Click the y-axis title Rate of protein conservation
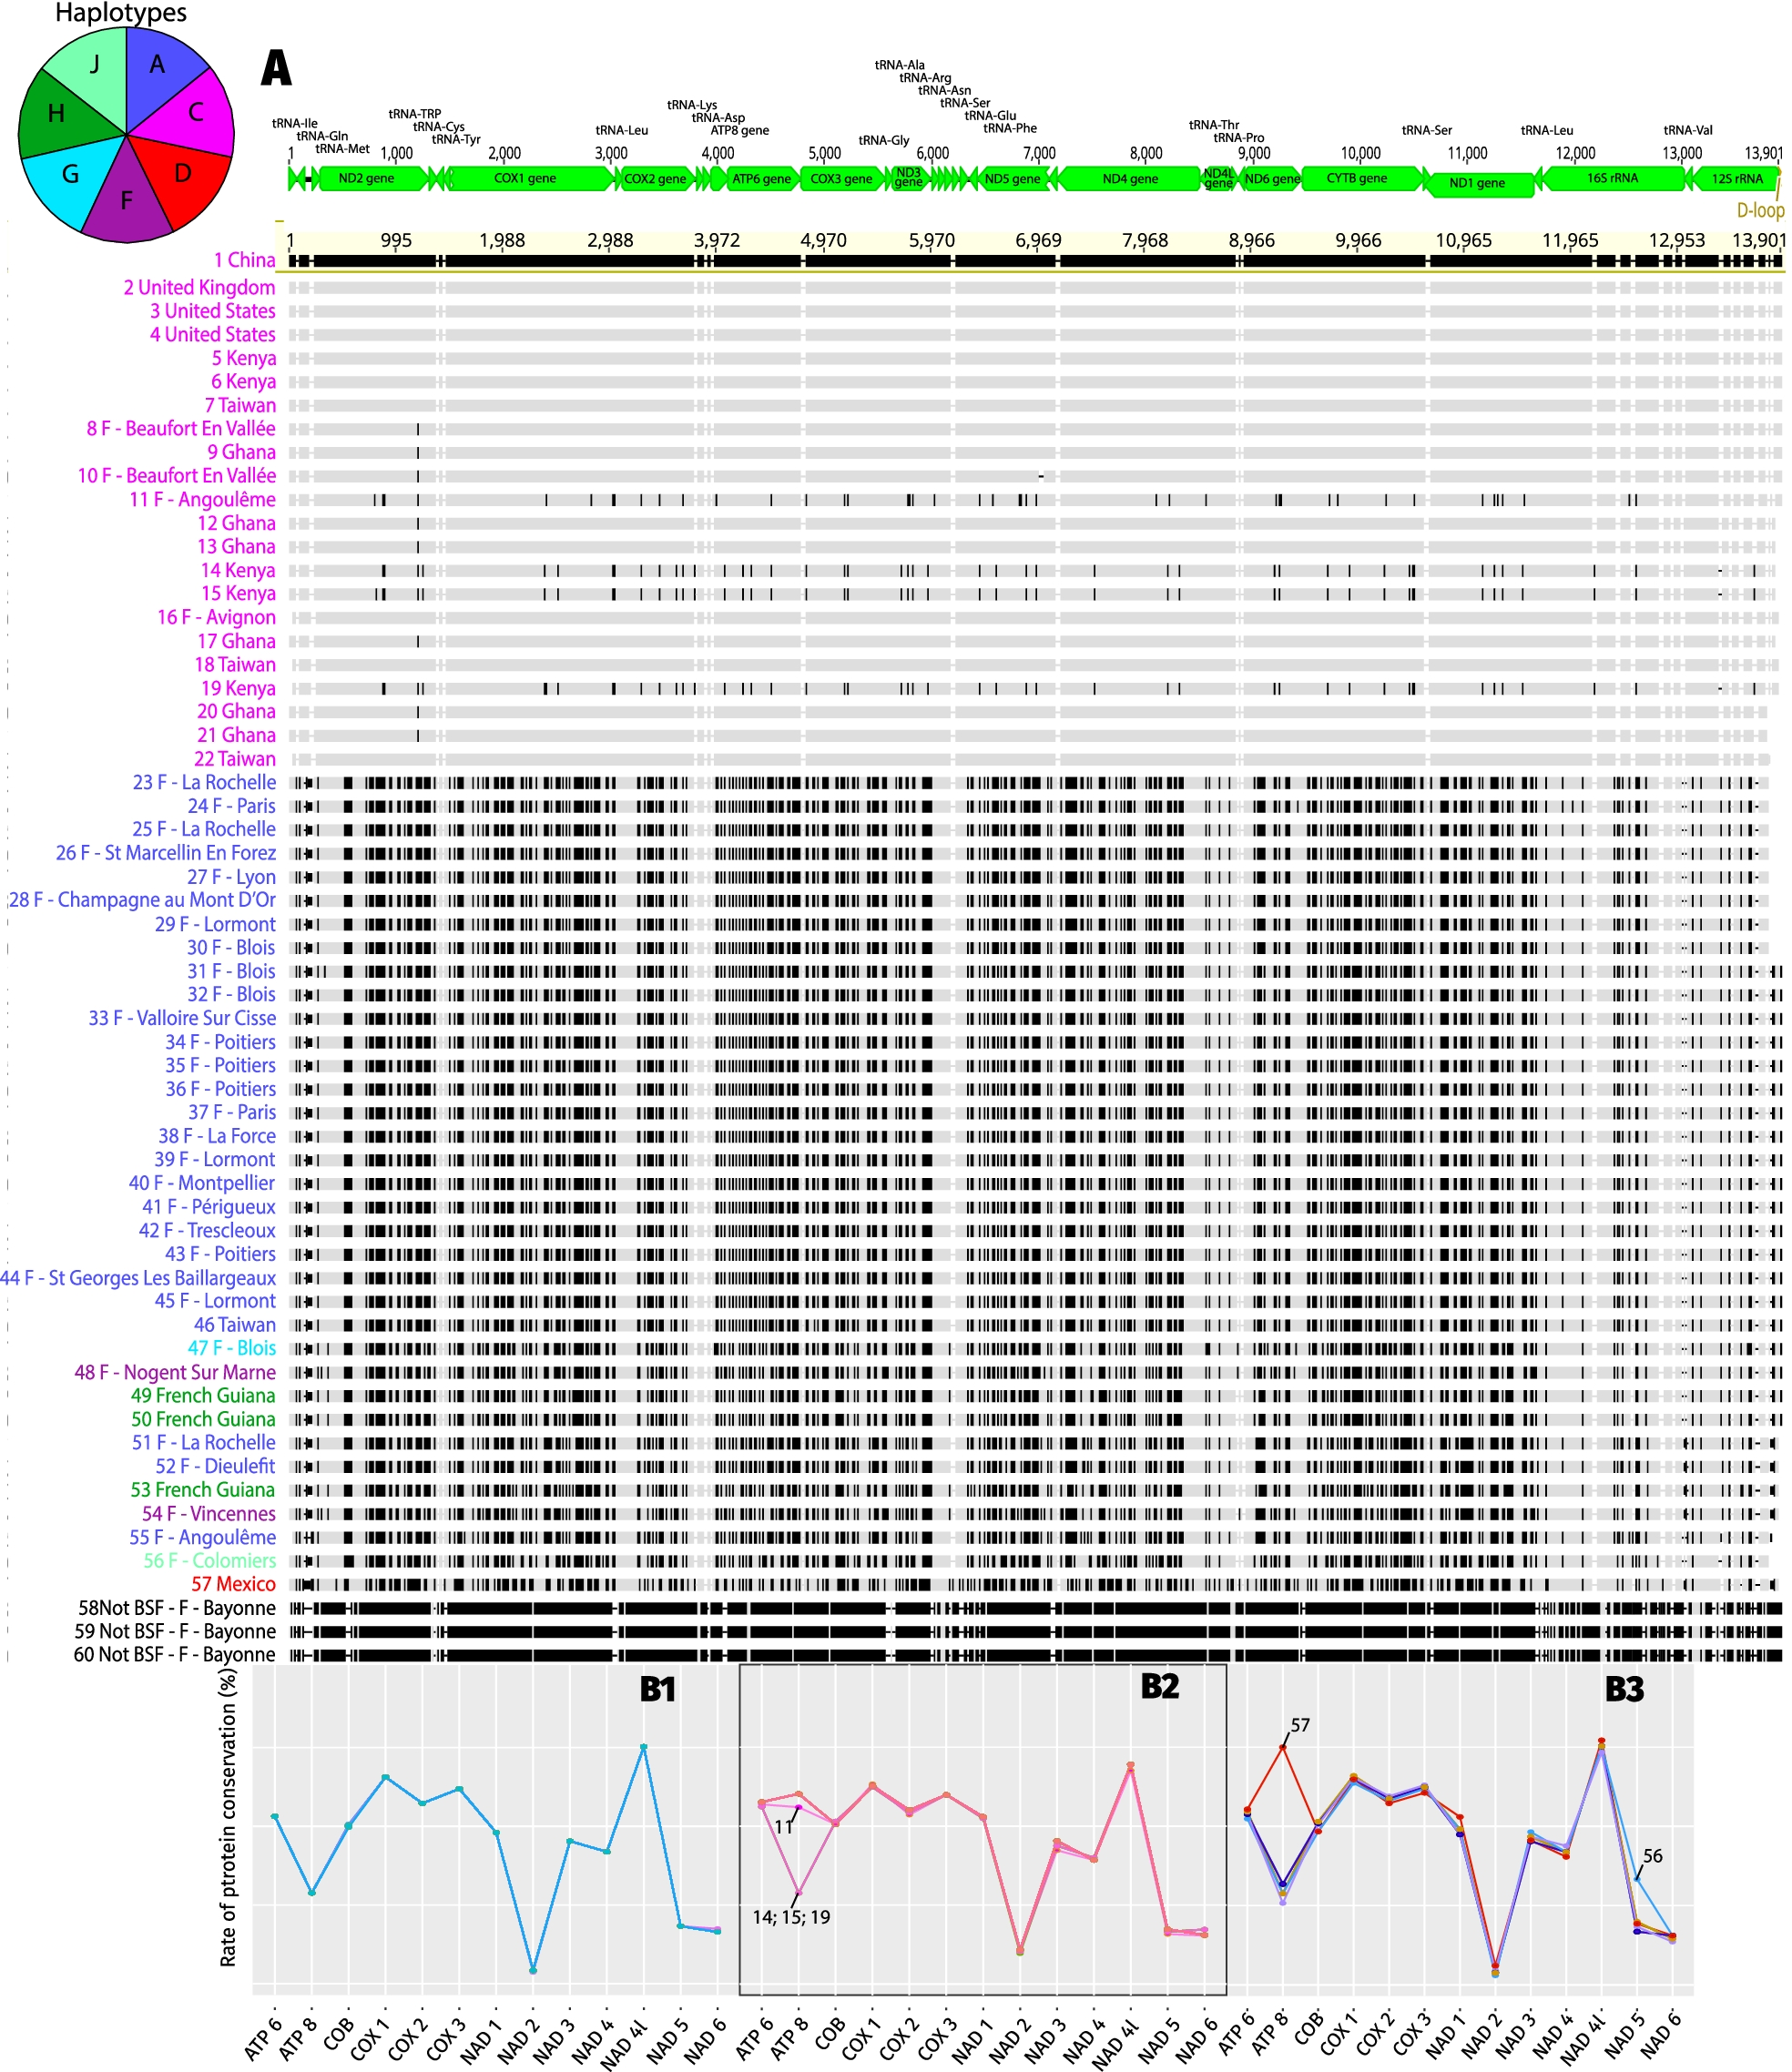Screen dimensions: 1792x2072 pos(229,1818)
